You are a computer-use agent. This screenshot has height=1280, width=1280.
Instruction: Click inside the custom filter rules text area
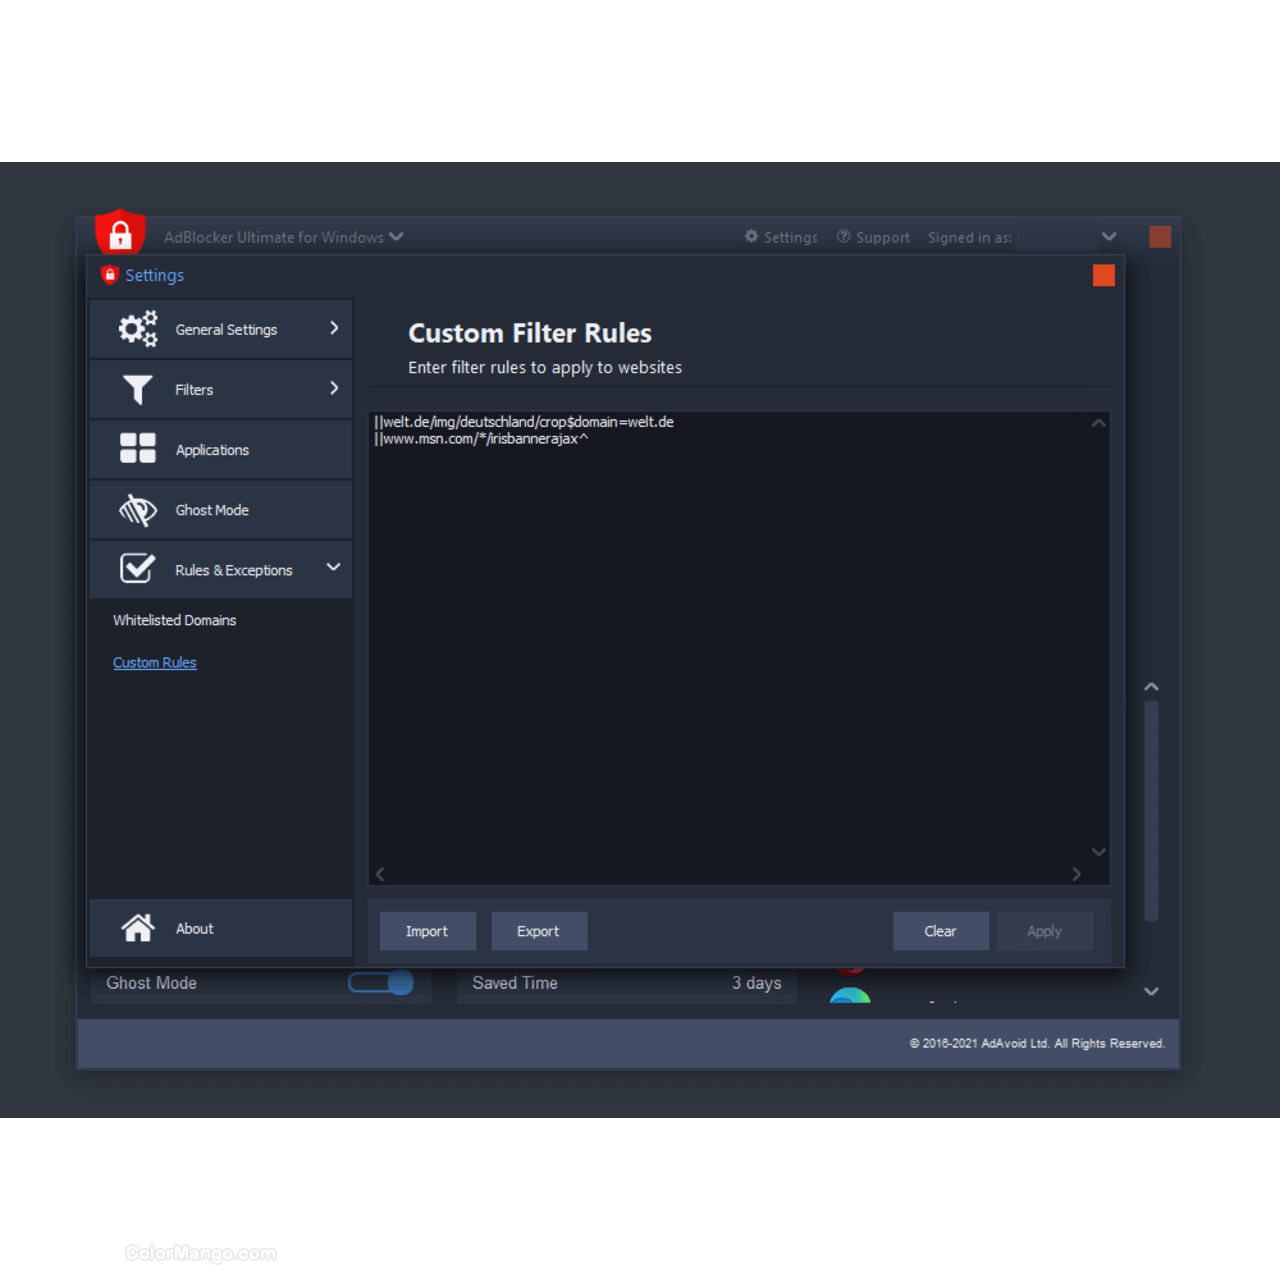(739, 648)
